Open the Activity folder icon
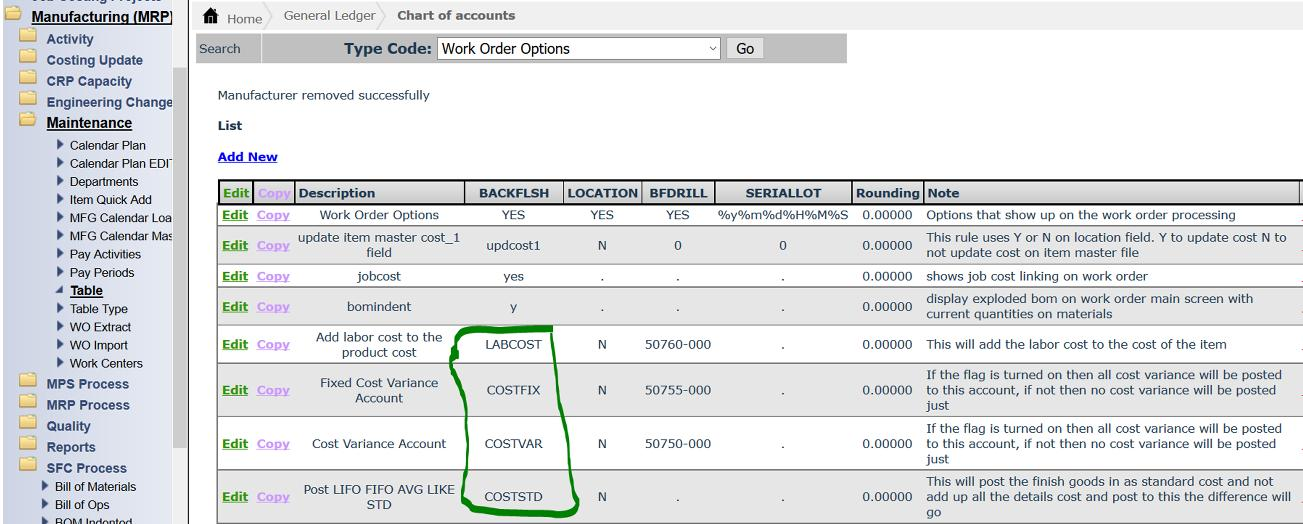 coord(28,39)
